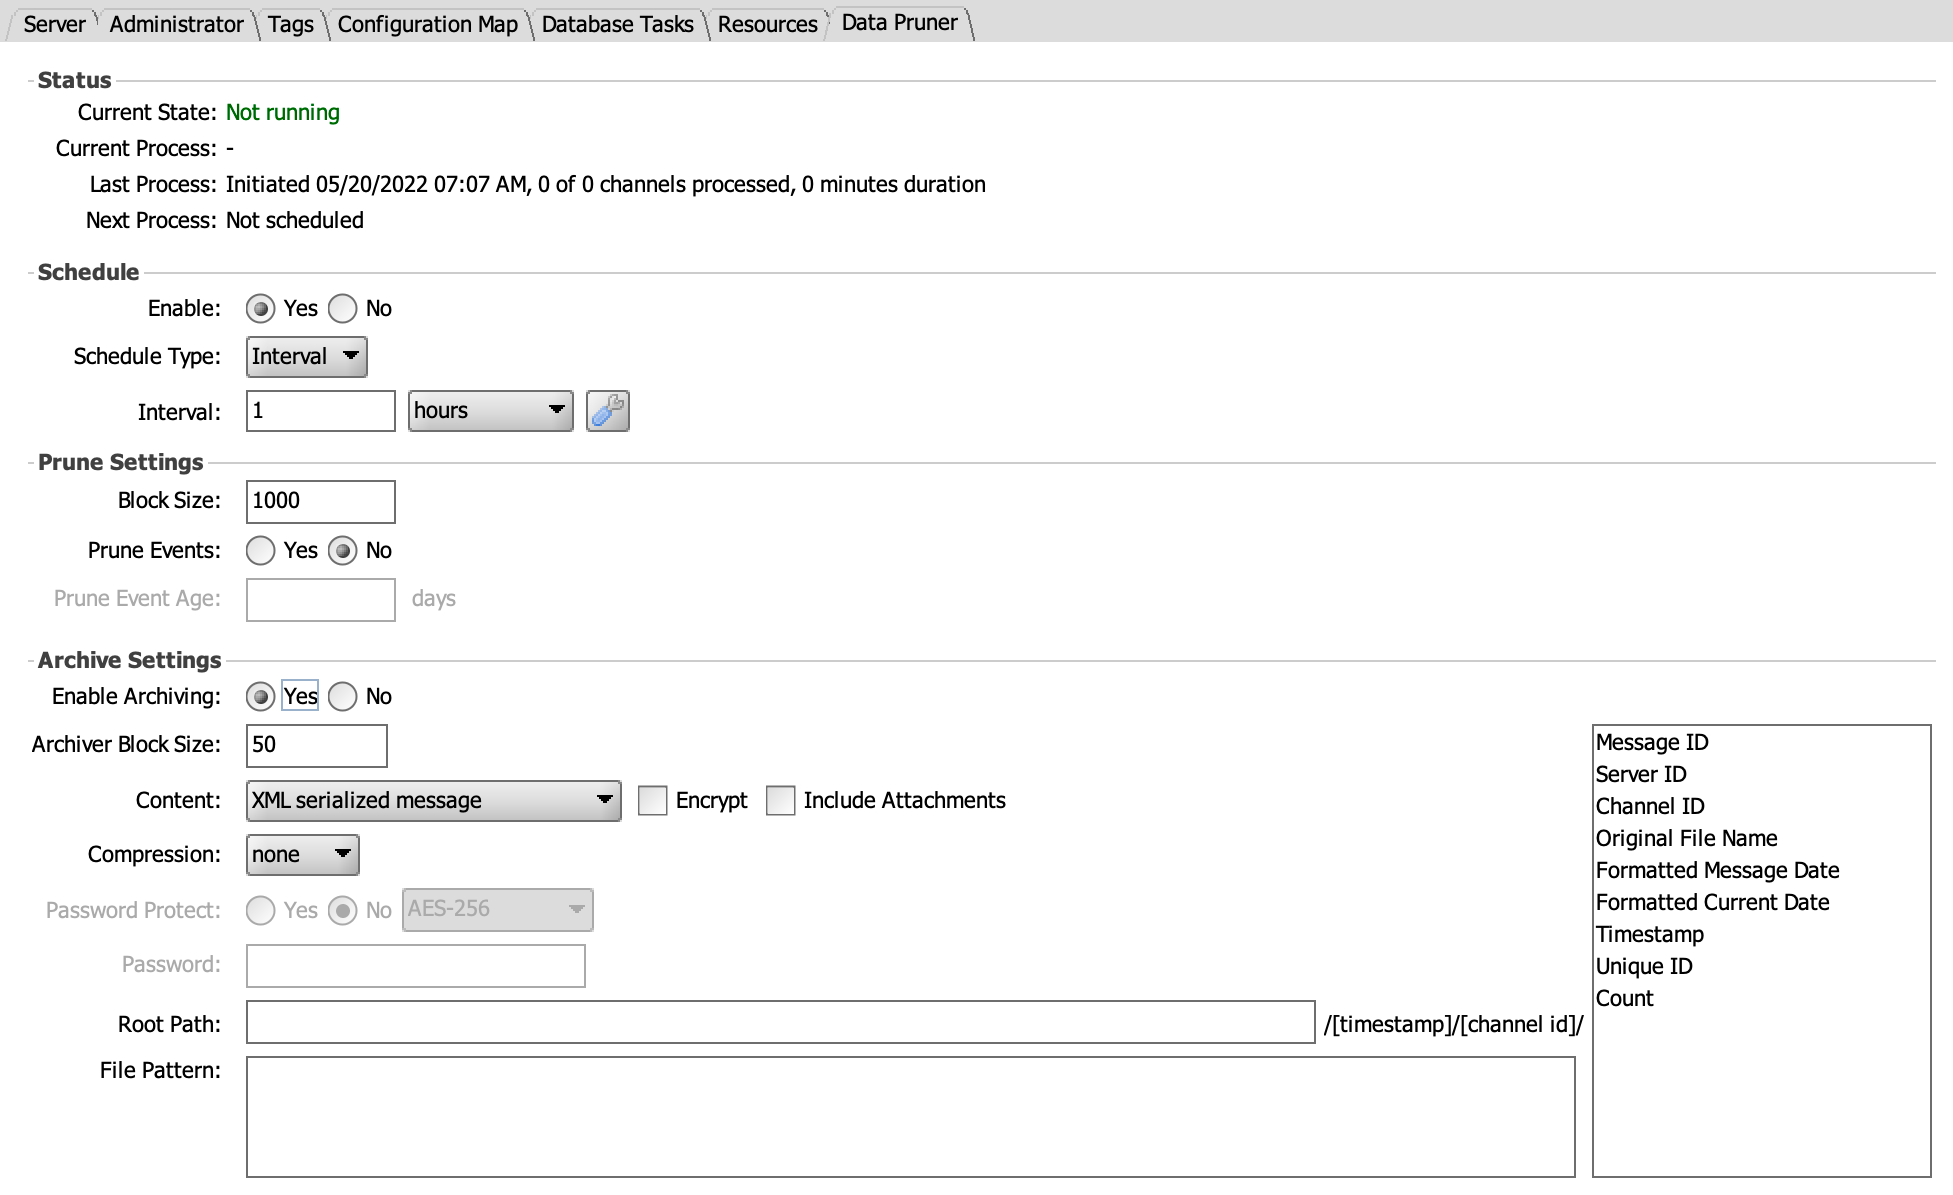Select Message ID in the variable list

(1652, 743)
